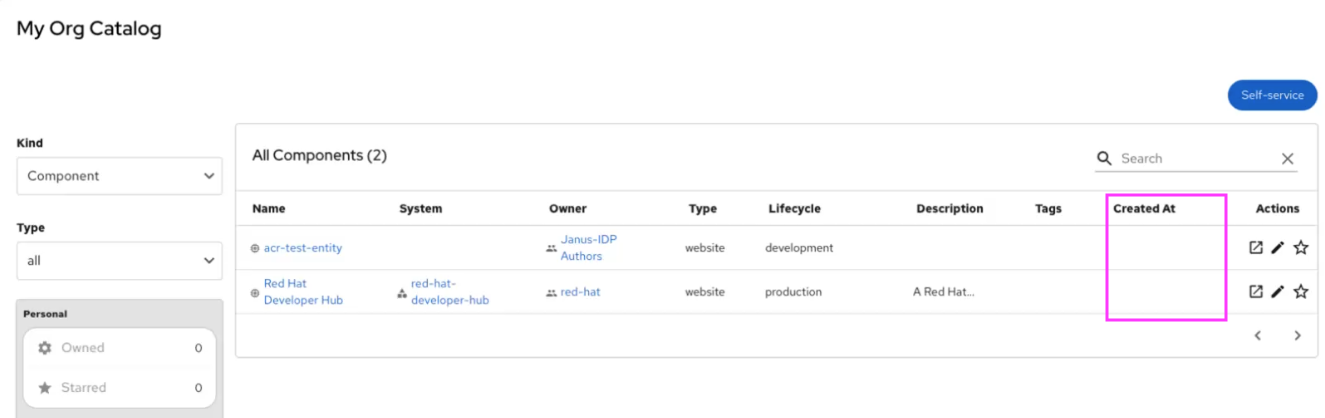Star the acr-test-entity component
Image resolution: width=1325 pixels, height=418 pixels.
1300,248
